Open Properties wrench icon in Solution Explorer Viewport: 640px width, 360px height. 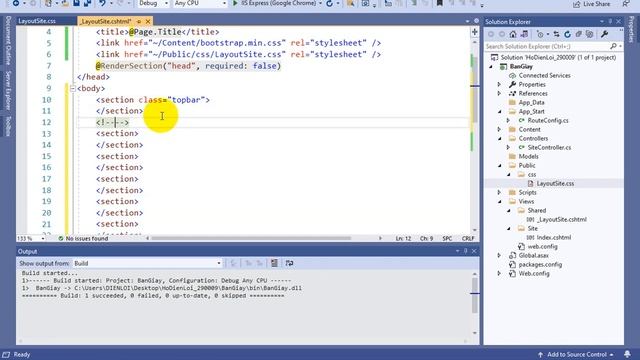604,34
